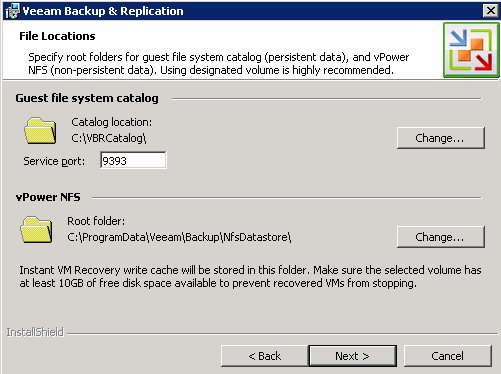Screen dimensions: 501x374
Task: Click the File Locations page title
Action: 57,36
